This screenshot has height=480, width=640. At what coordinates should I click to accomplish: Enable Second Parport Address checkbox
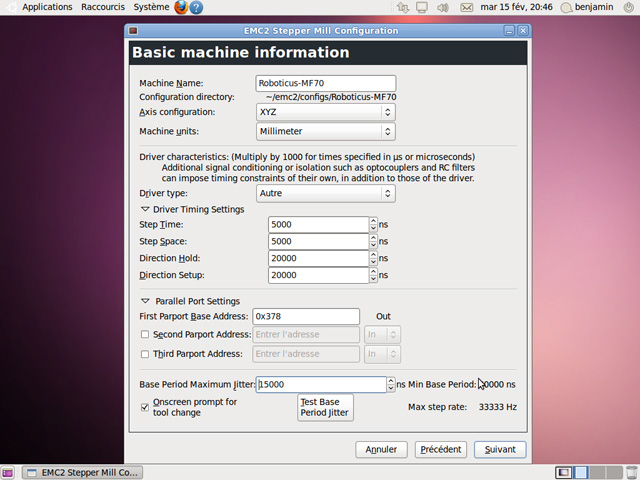tap(145, 334)
